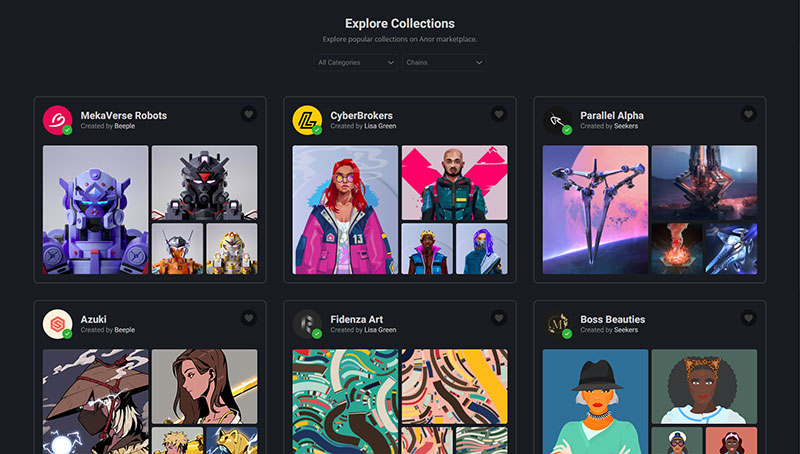Screen dimensions: 800x454
Task: Open the large spaceship over planet image
Action: (595, 210)
